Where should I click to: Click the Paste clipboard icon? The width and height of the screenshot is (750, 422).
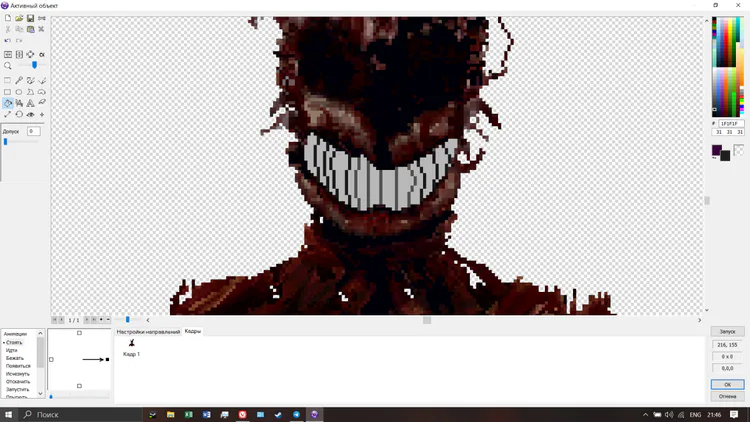click(30, 29)
